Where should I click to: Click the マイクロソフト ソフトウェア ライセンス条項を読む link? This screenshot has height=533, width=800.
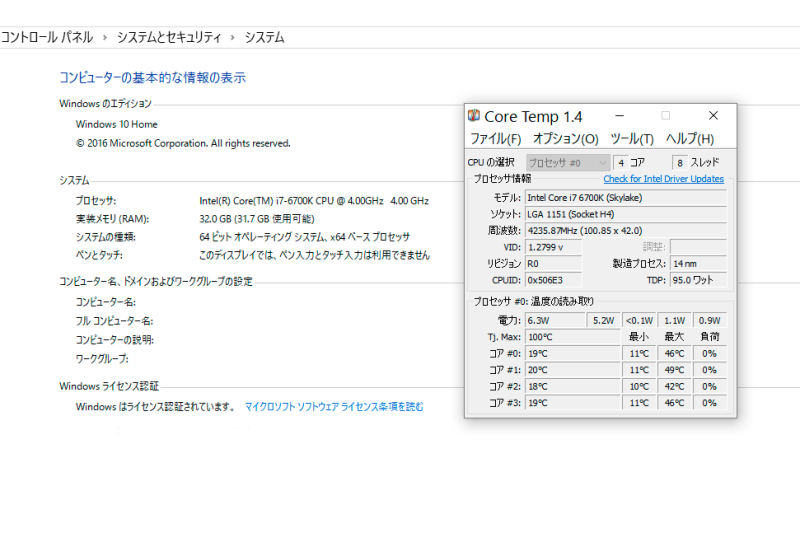point(334,407)
